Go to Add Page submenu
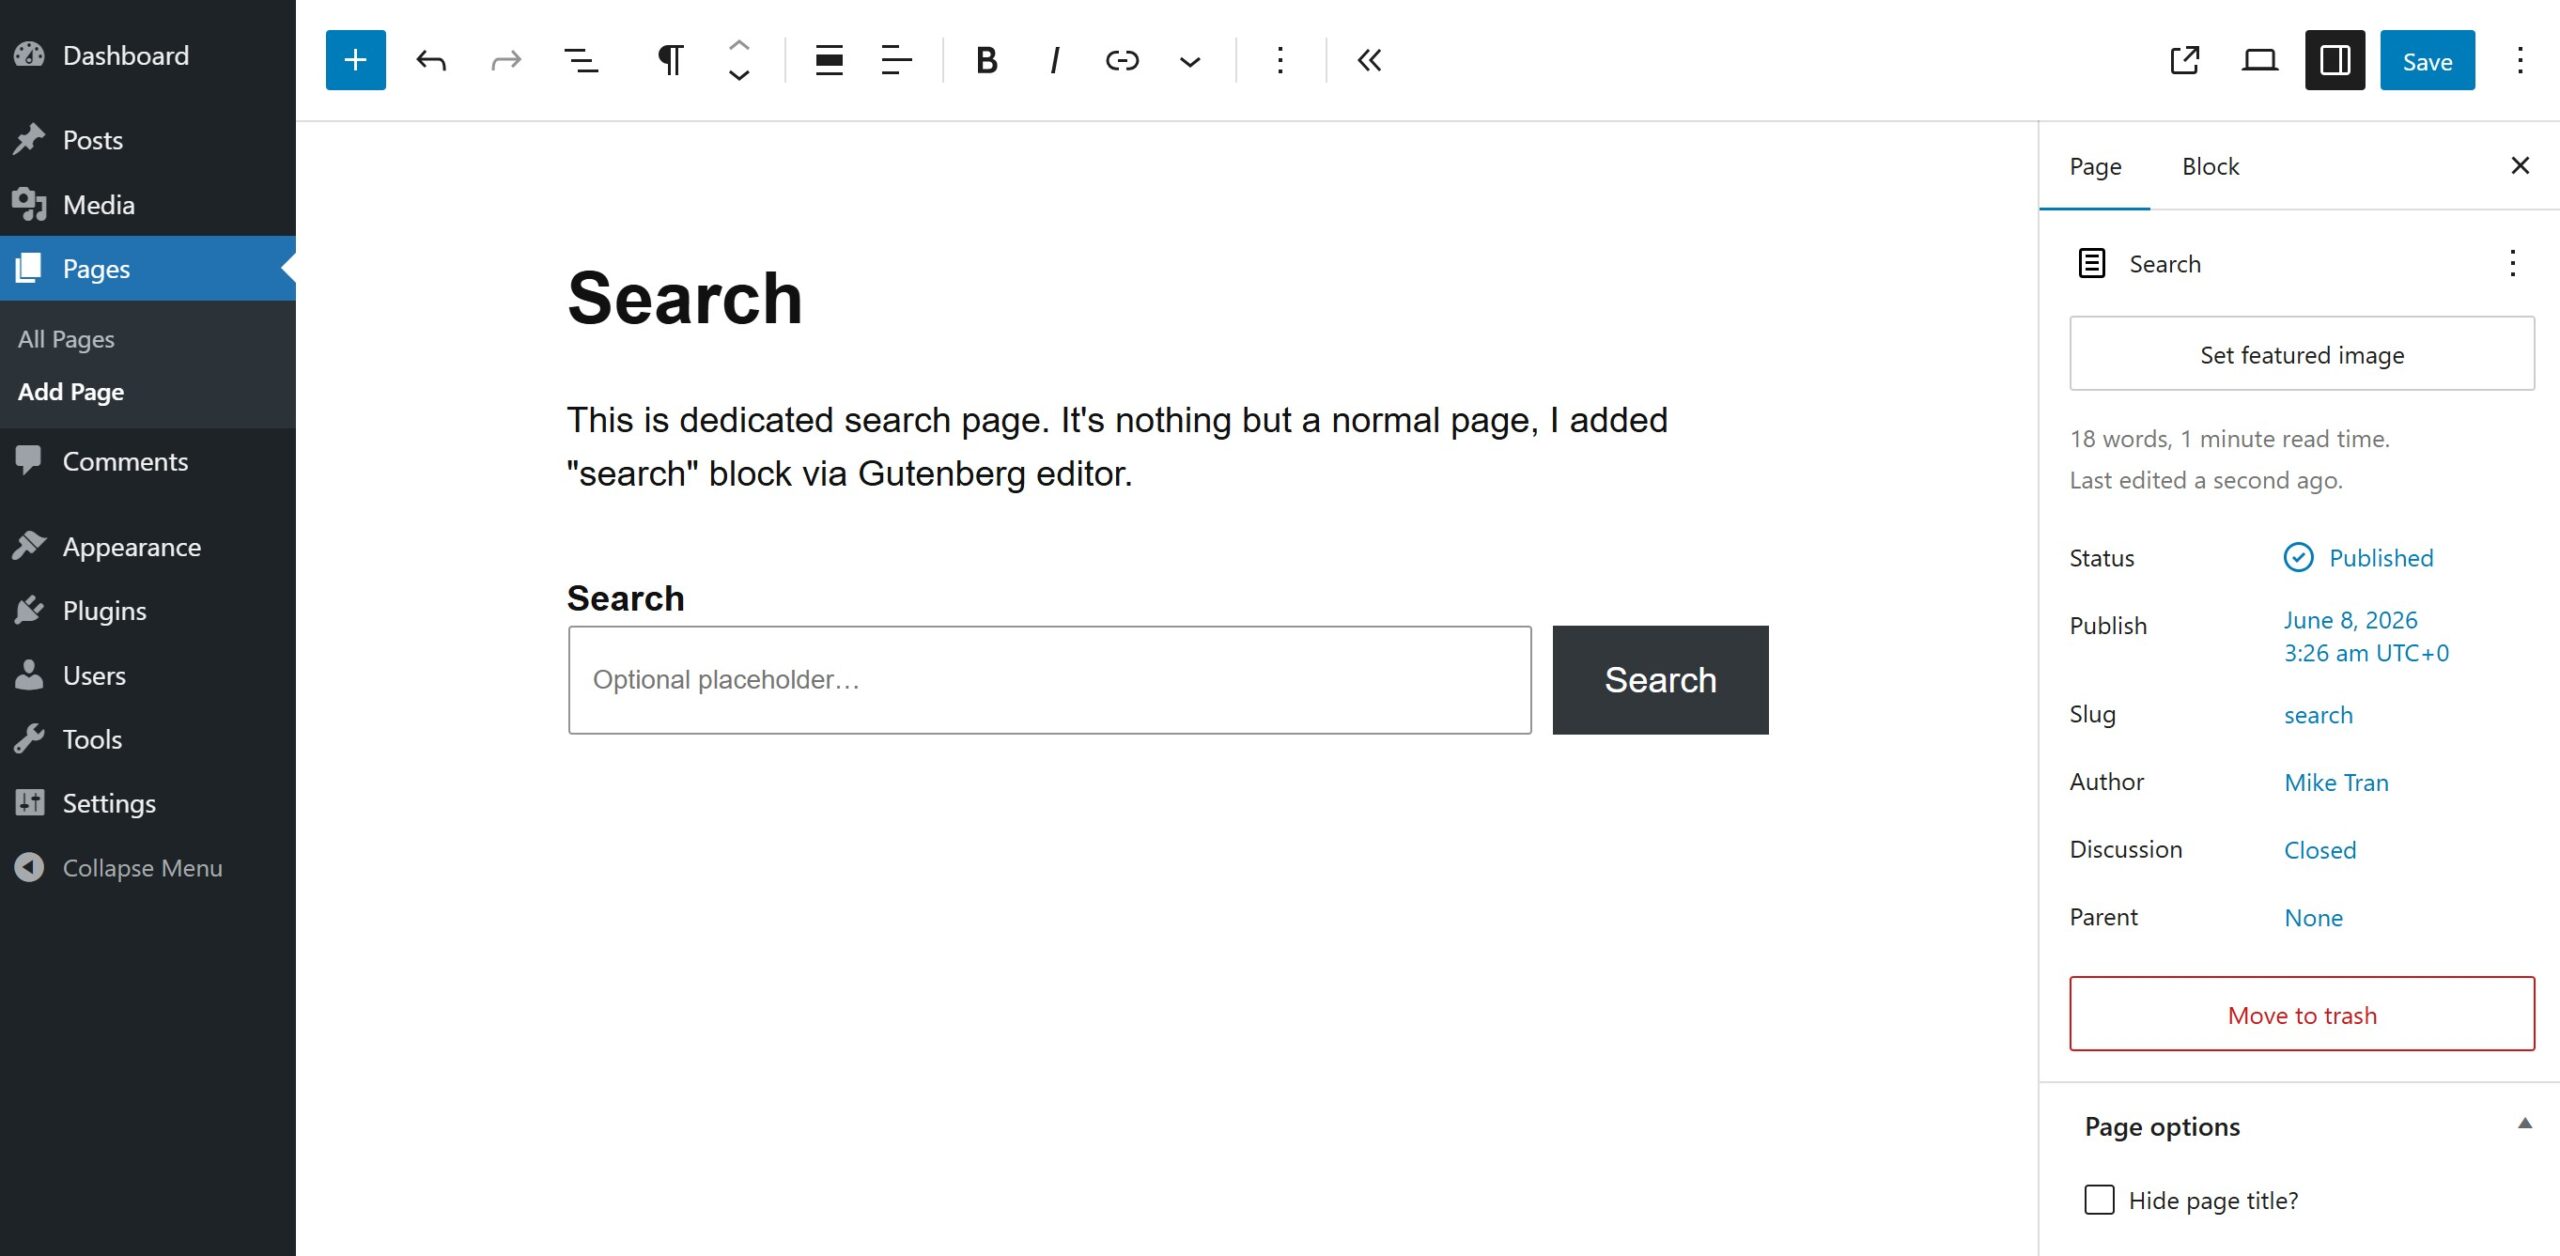The image size is (2560, 1256). (71, 392)
